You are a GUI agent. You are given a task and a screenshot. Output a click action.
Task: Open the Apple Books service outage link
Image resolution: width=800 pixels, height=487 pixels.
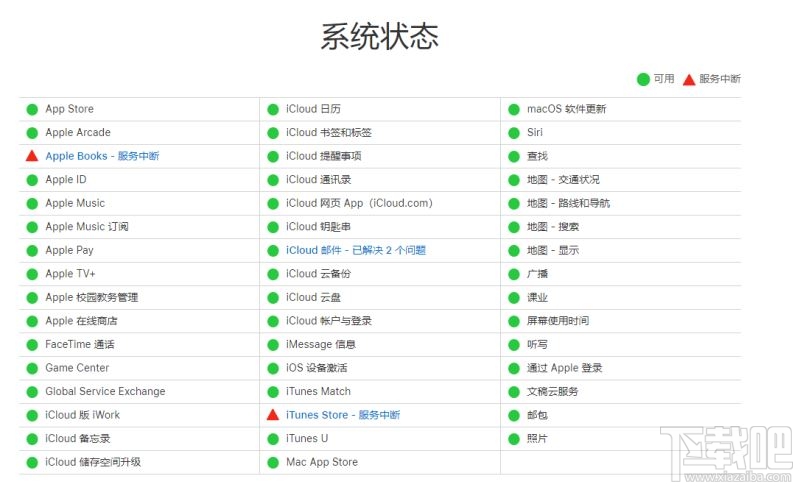click(x=102, y=156)
